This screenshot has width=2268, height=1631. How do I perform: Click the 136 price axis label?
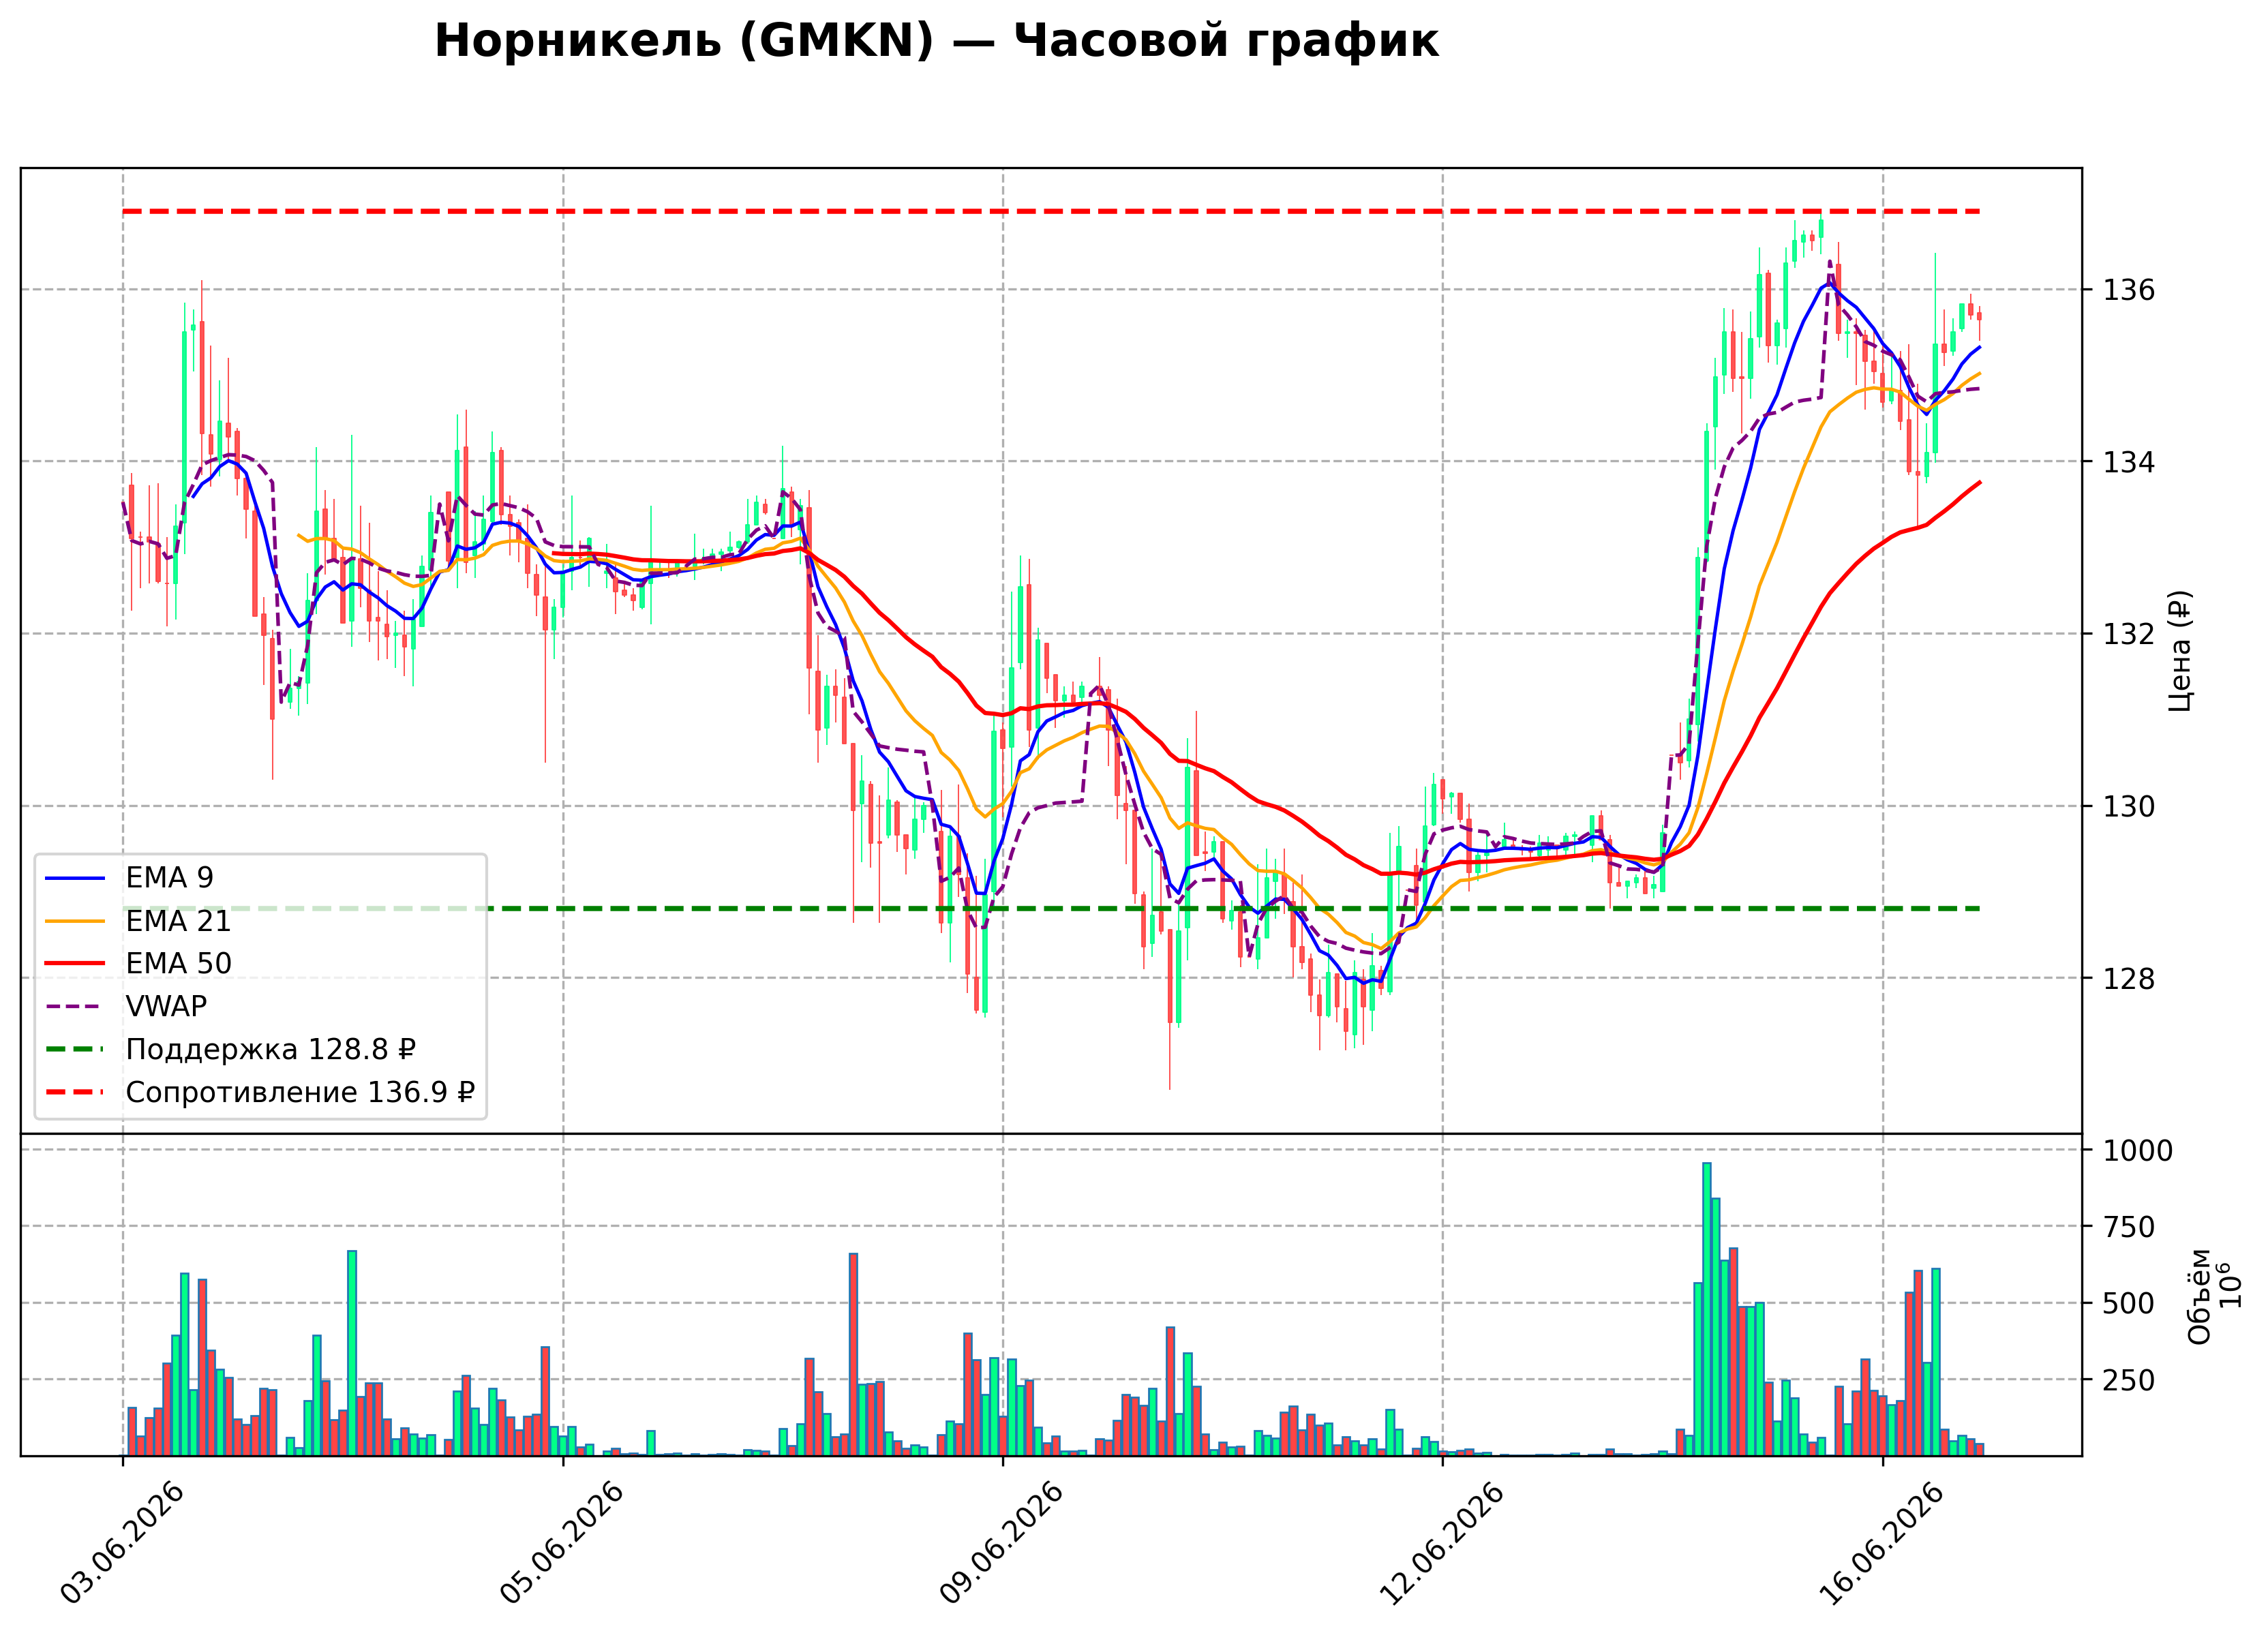point(2128,290)
